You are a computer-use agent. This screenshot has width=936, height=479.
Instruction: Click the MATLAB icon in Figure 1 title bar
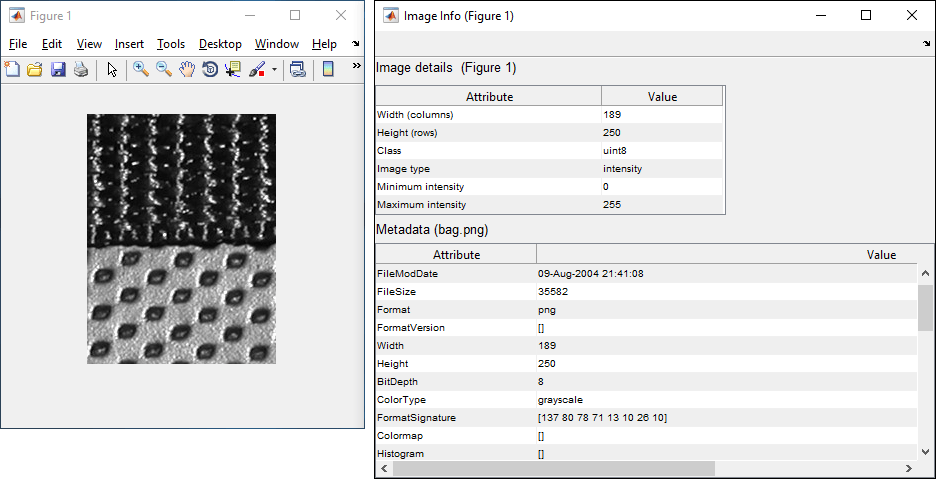(17, 16)
